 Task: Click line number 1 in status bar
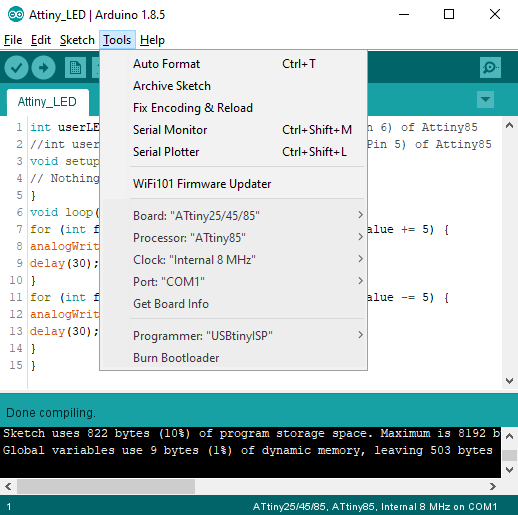(x=9, y=507)
